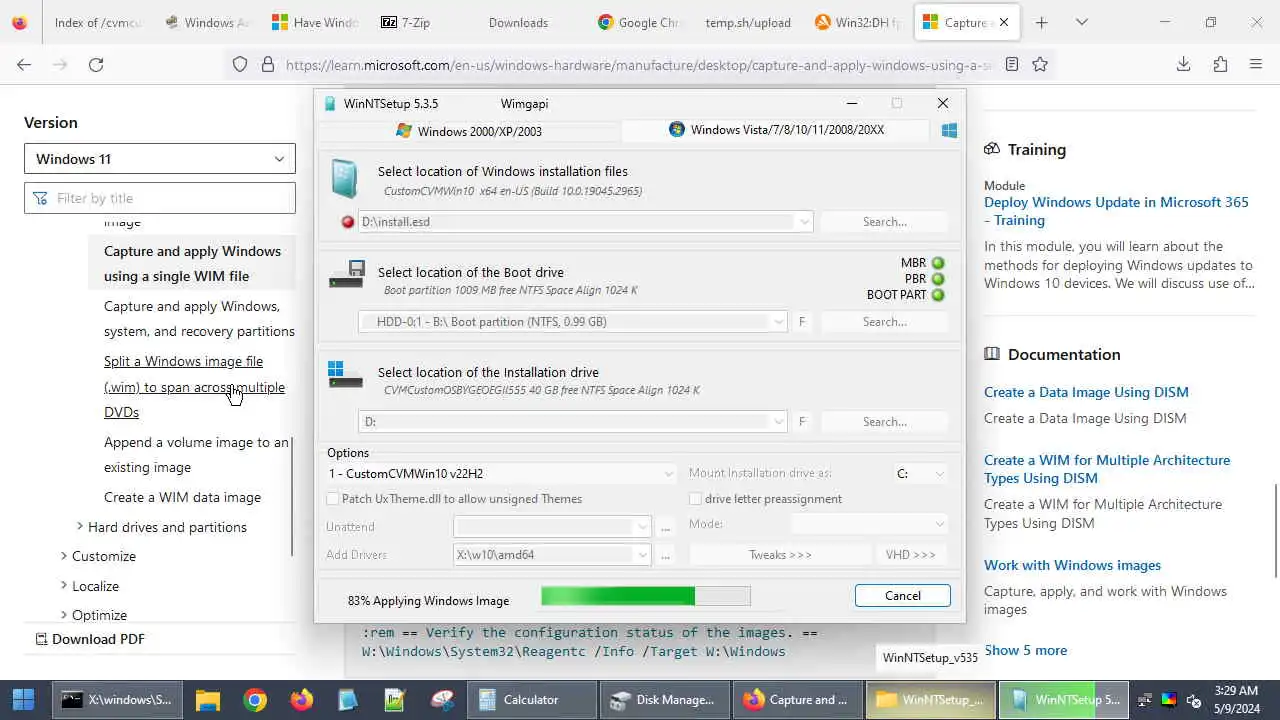Open the Firefox hamburger menu
The image size is (1280, 720).
click(1256, 64)
